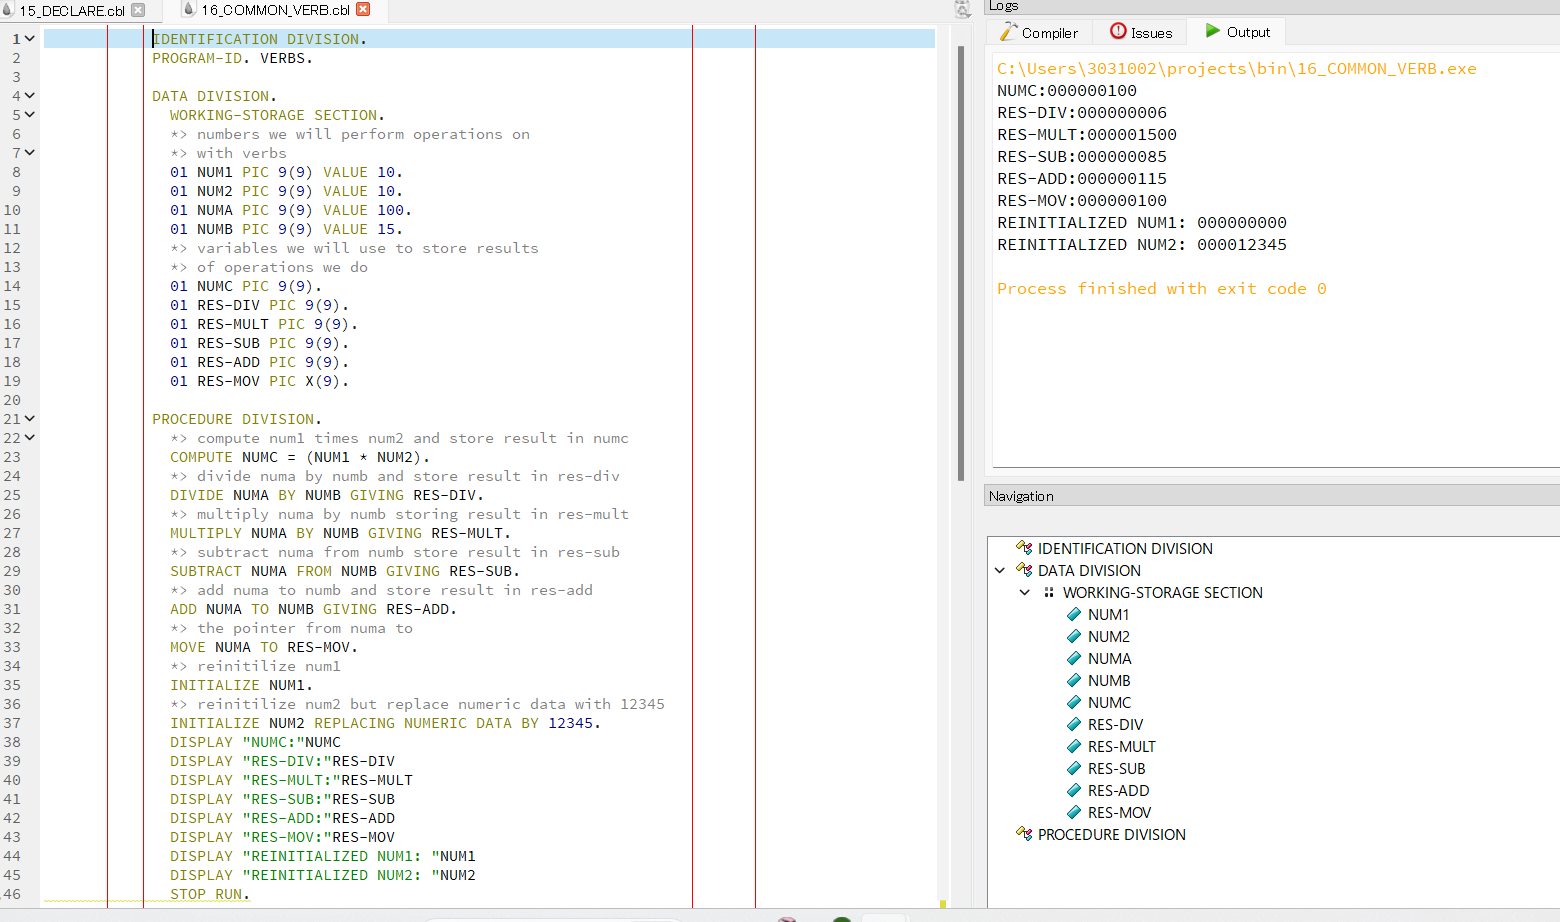Screen dimensions: 1560x922
Task: Switch to the Output logs tab
Action: pos(1237,32)
